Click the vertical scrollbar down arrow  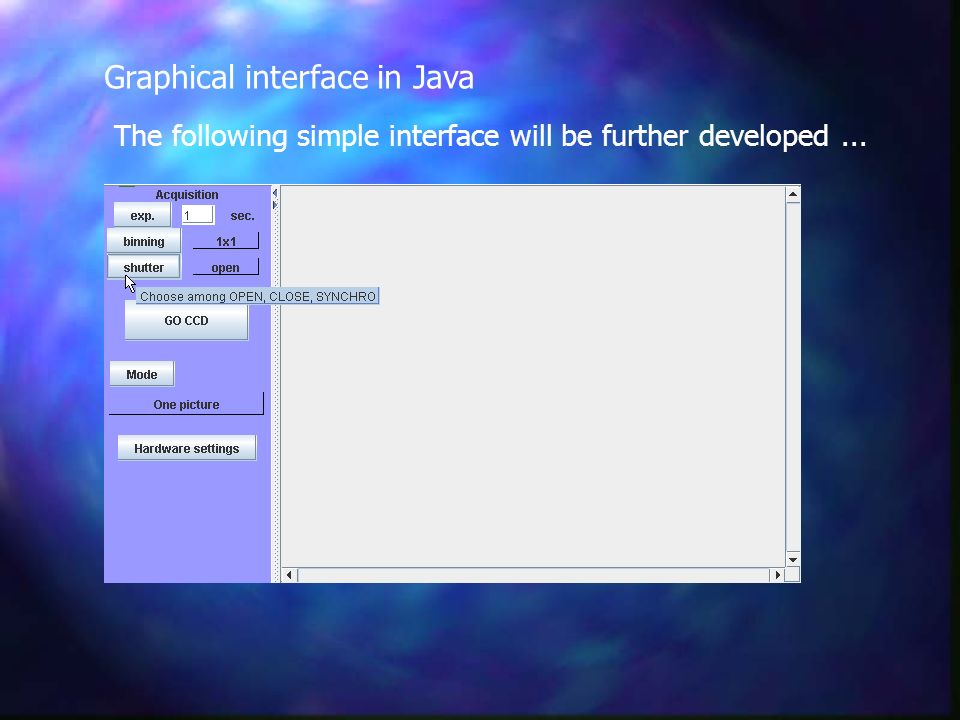(793, 560)
